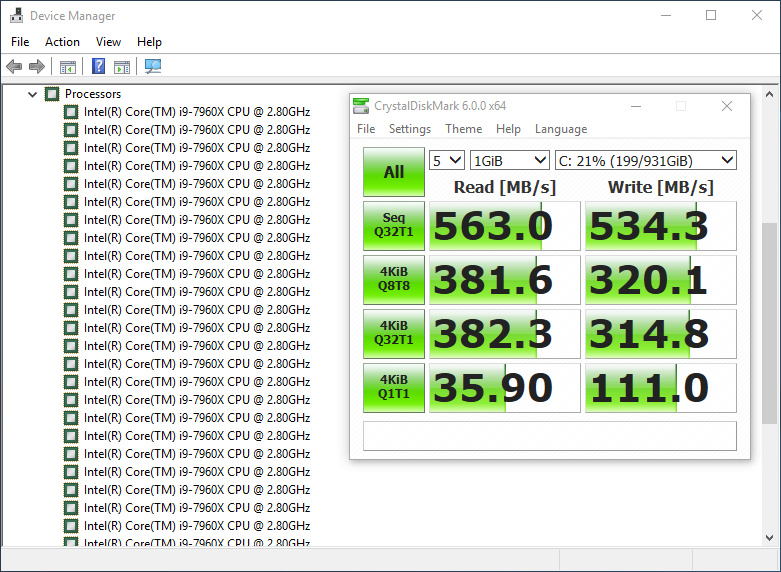The height and width of the screenshot is (572, 781).
Task: Run the 4KiB Q8T8 test button
Action: pyautogui.click(x=394, y=280)
